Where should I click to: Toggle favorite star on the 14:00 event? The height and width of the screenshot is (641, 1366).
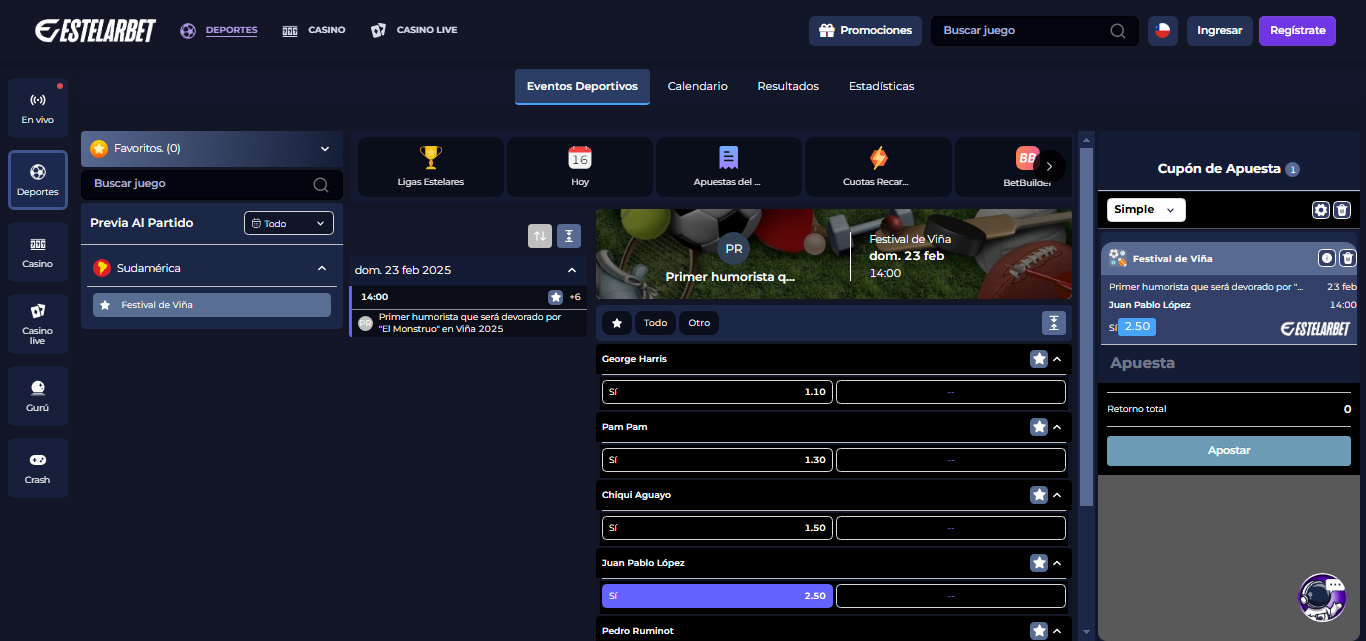point(555,297)
